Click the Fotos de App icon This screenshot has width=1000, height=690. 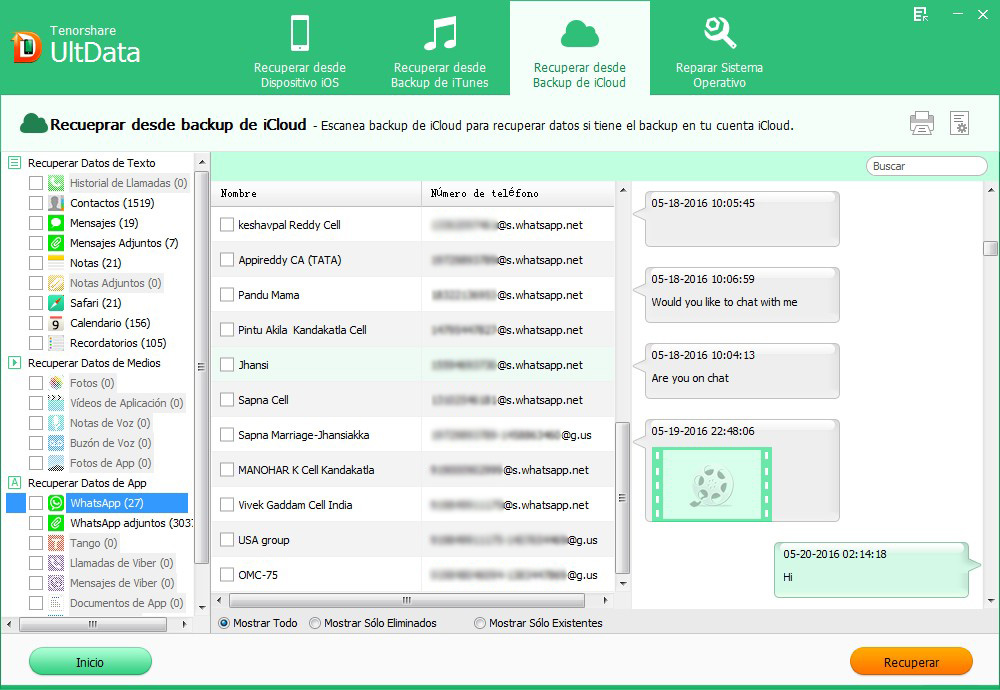pos(56,463)
